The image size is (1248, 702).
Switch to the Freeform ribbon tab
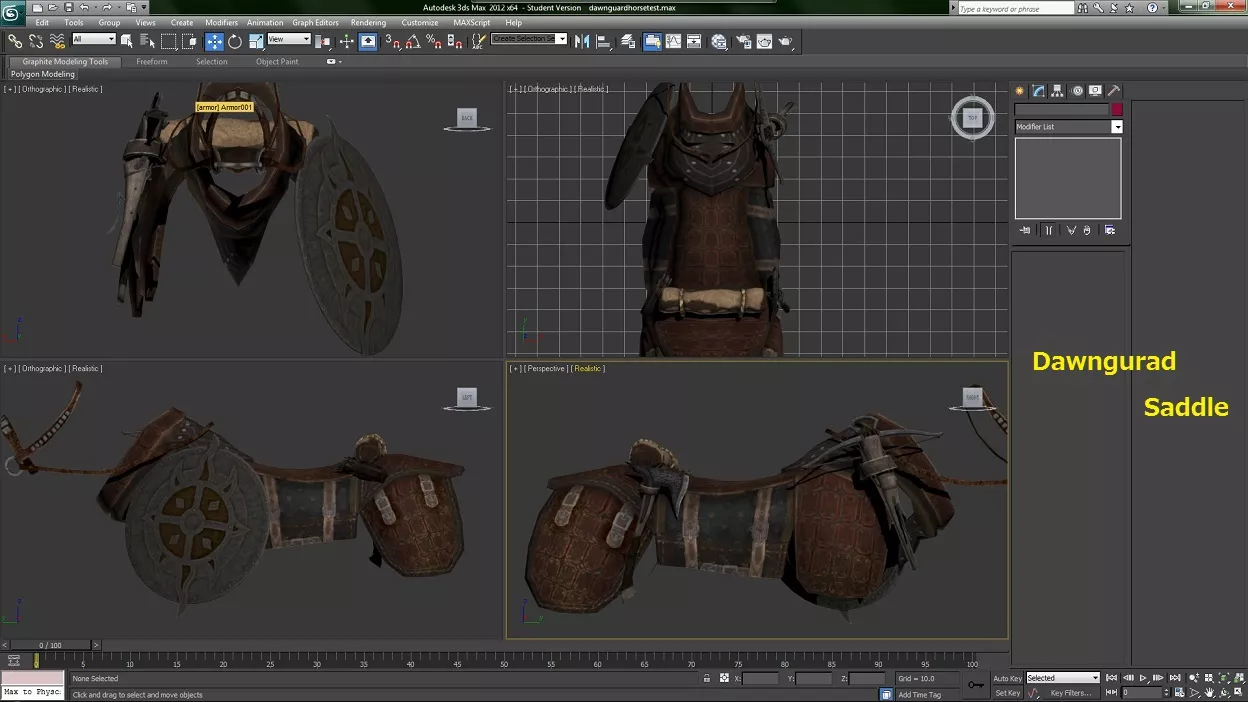(x=152, y=62)
